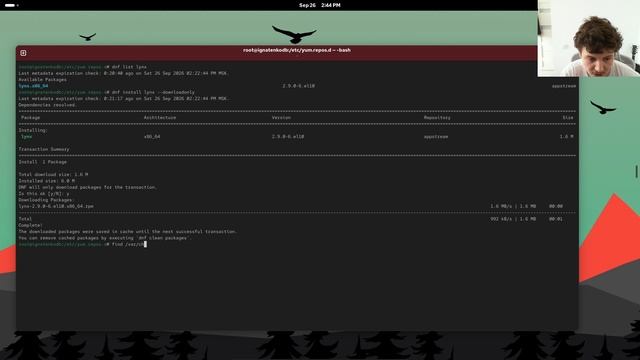Click the 'dnf clean packages' hint line

click(104, 238)
